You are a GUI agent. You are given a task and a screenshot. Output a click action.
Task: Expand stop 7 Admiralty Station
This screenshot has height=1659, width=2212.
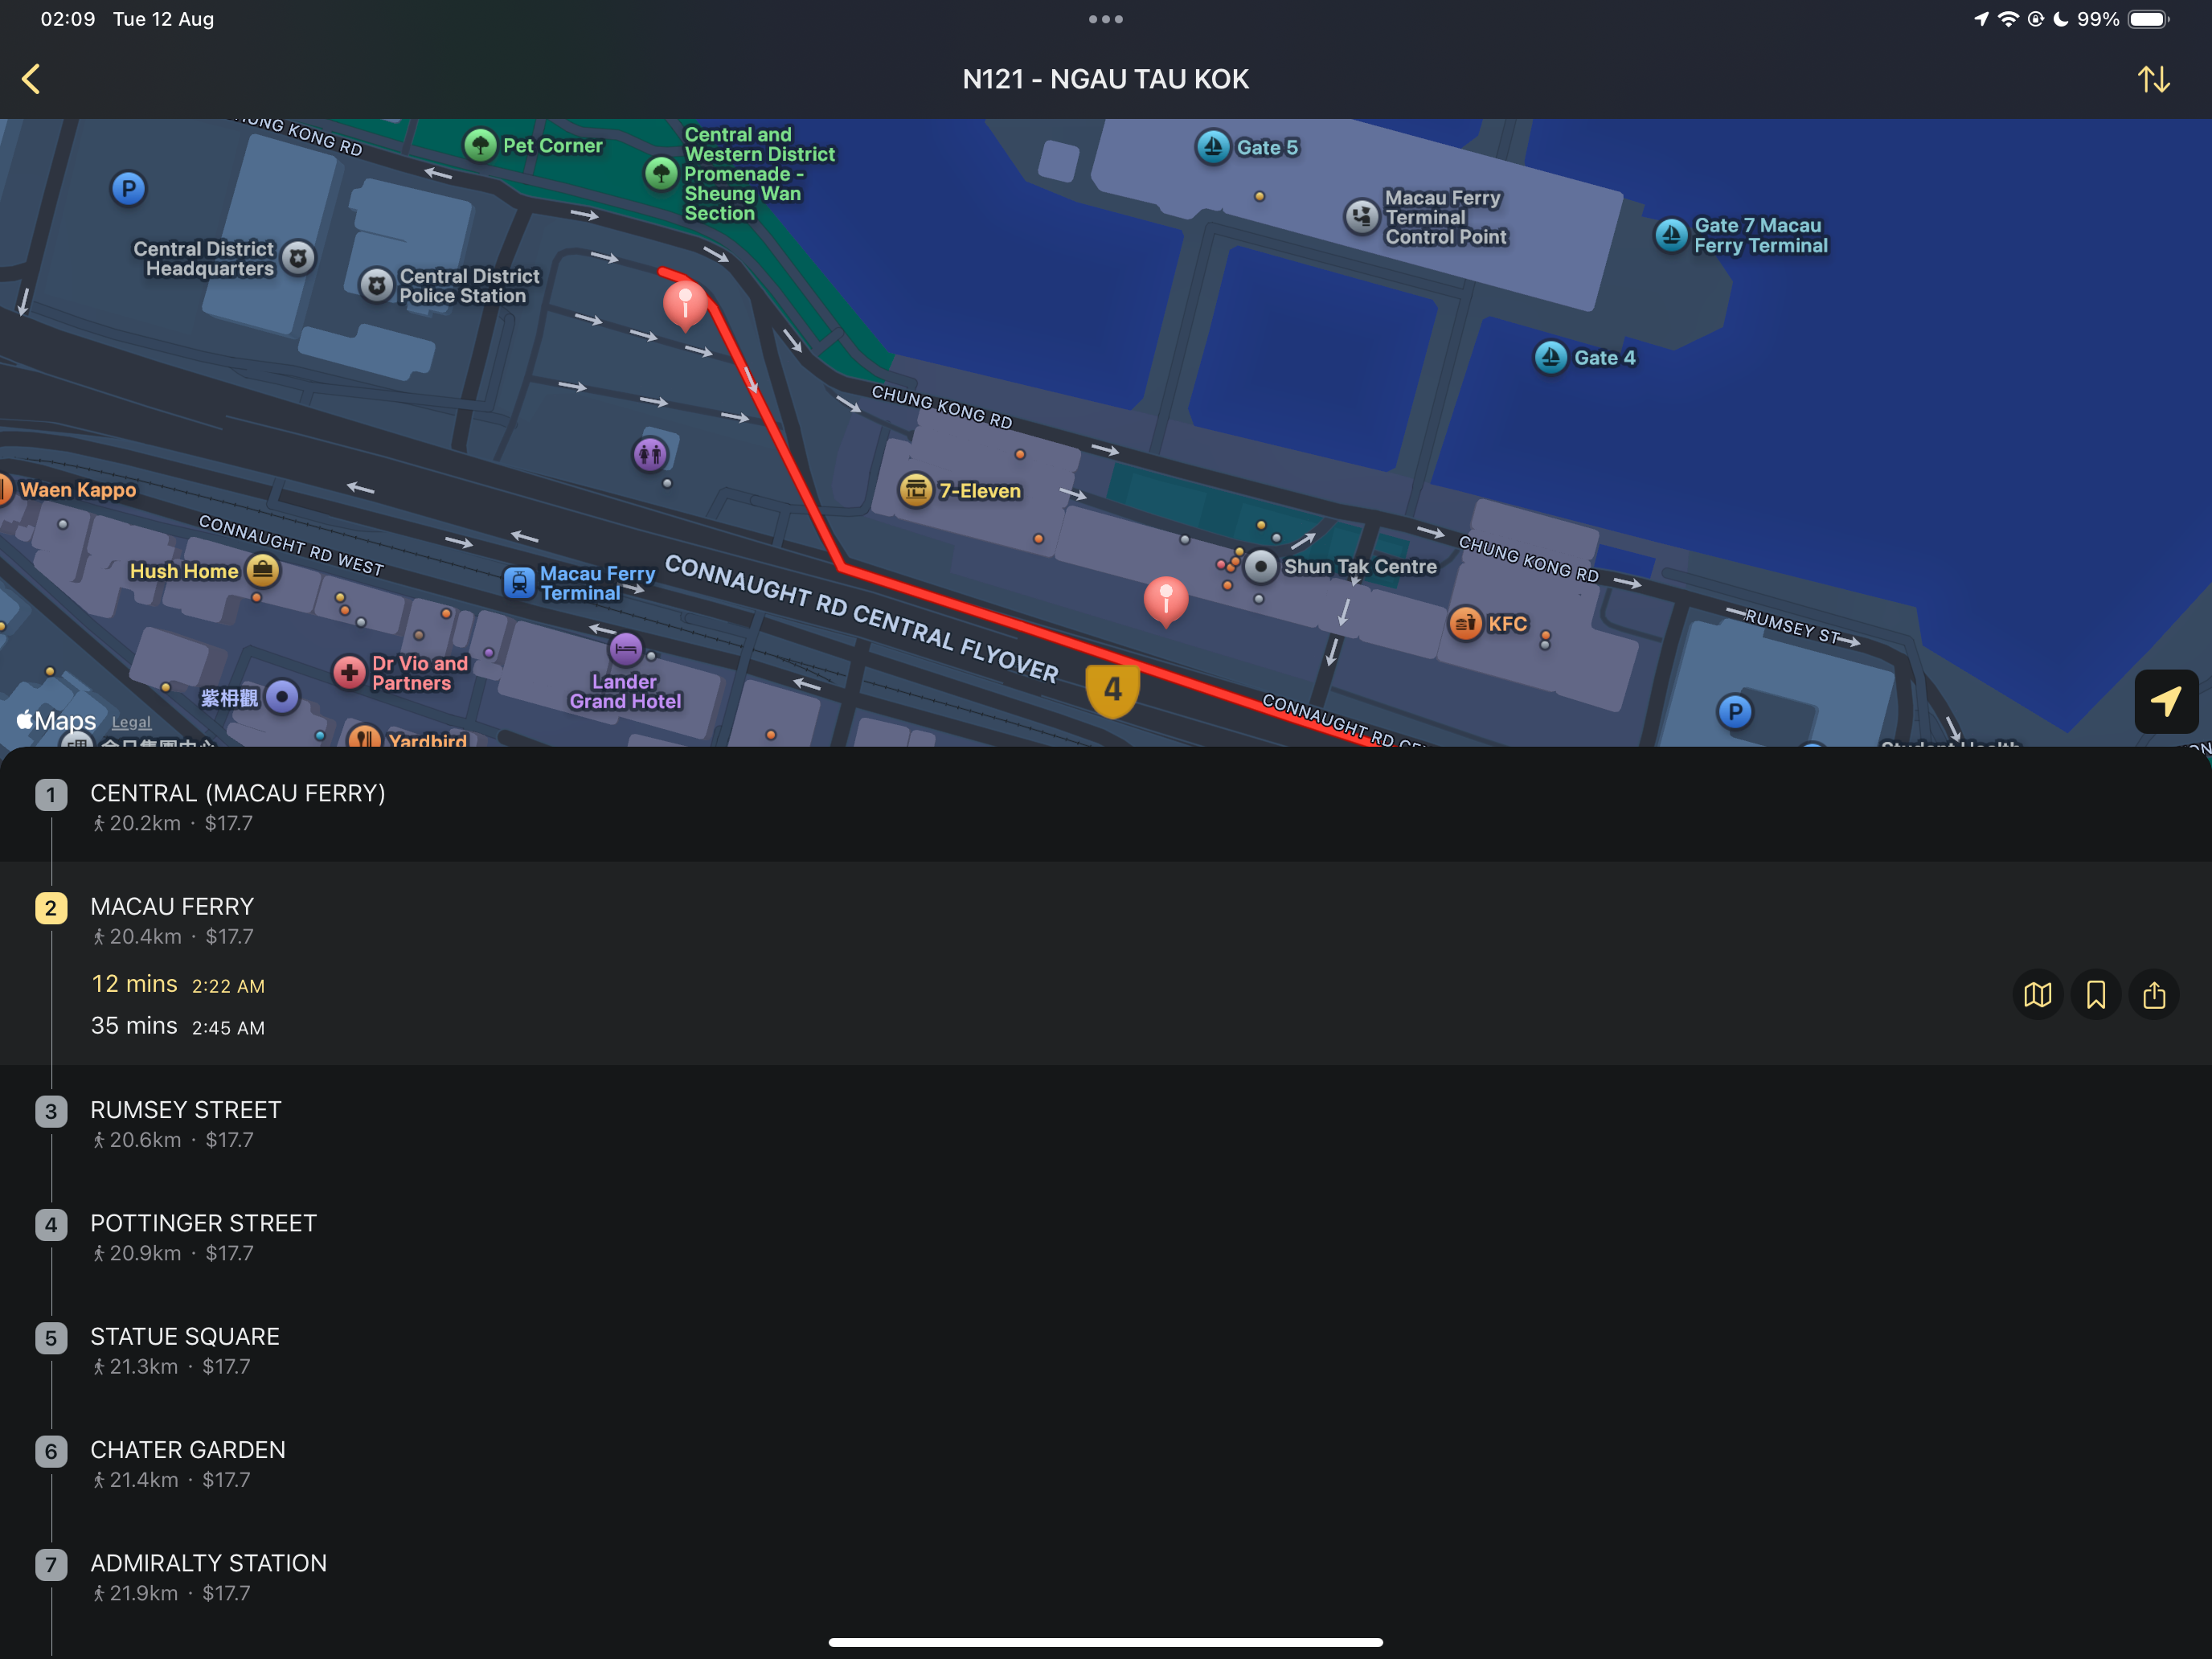click(x=1106, y=1576)
